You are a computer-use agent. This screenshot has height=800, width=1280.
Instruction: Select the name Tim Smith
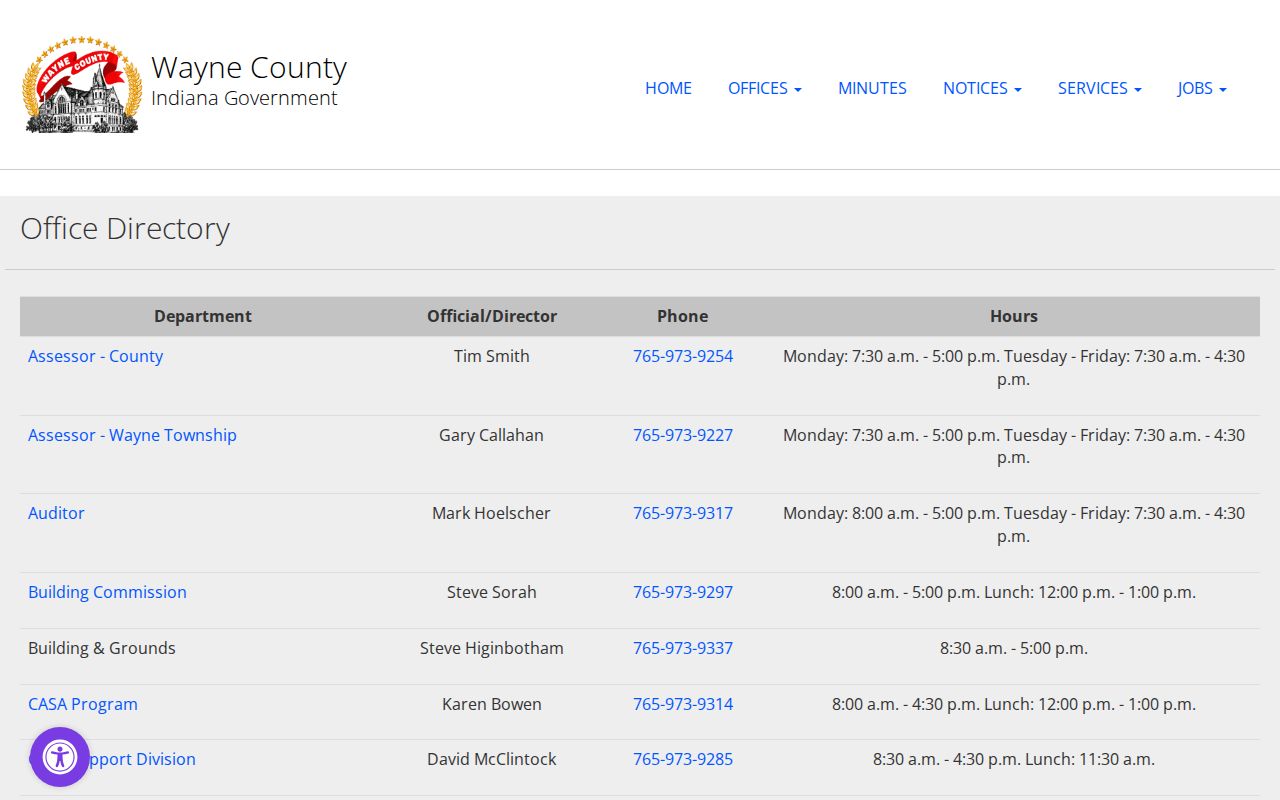click(x=492, y=356)
